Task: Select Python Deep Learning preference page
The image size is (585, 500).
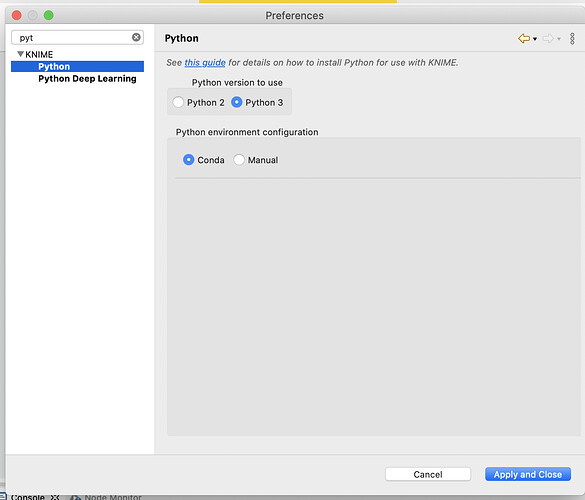Action: point(87,79)
